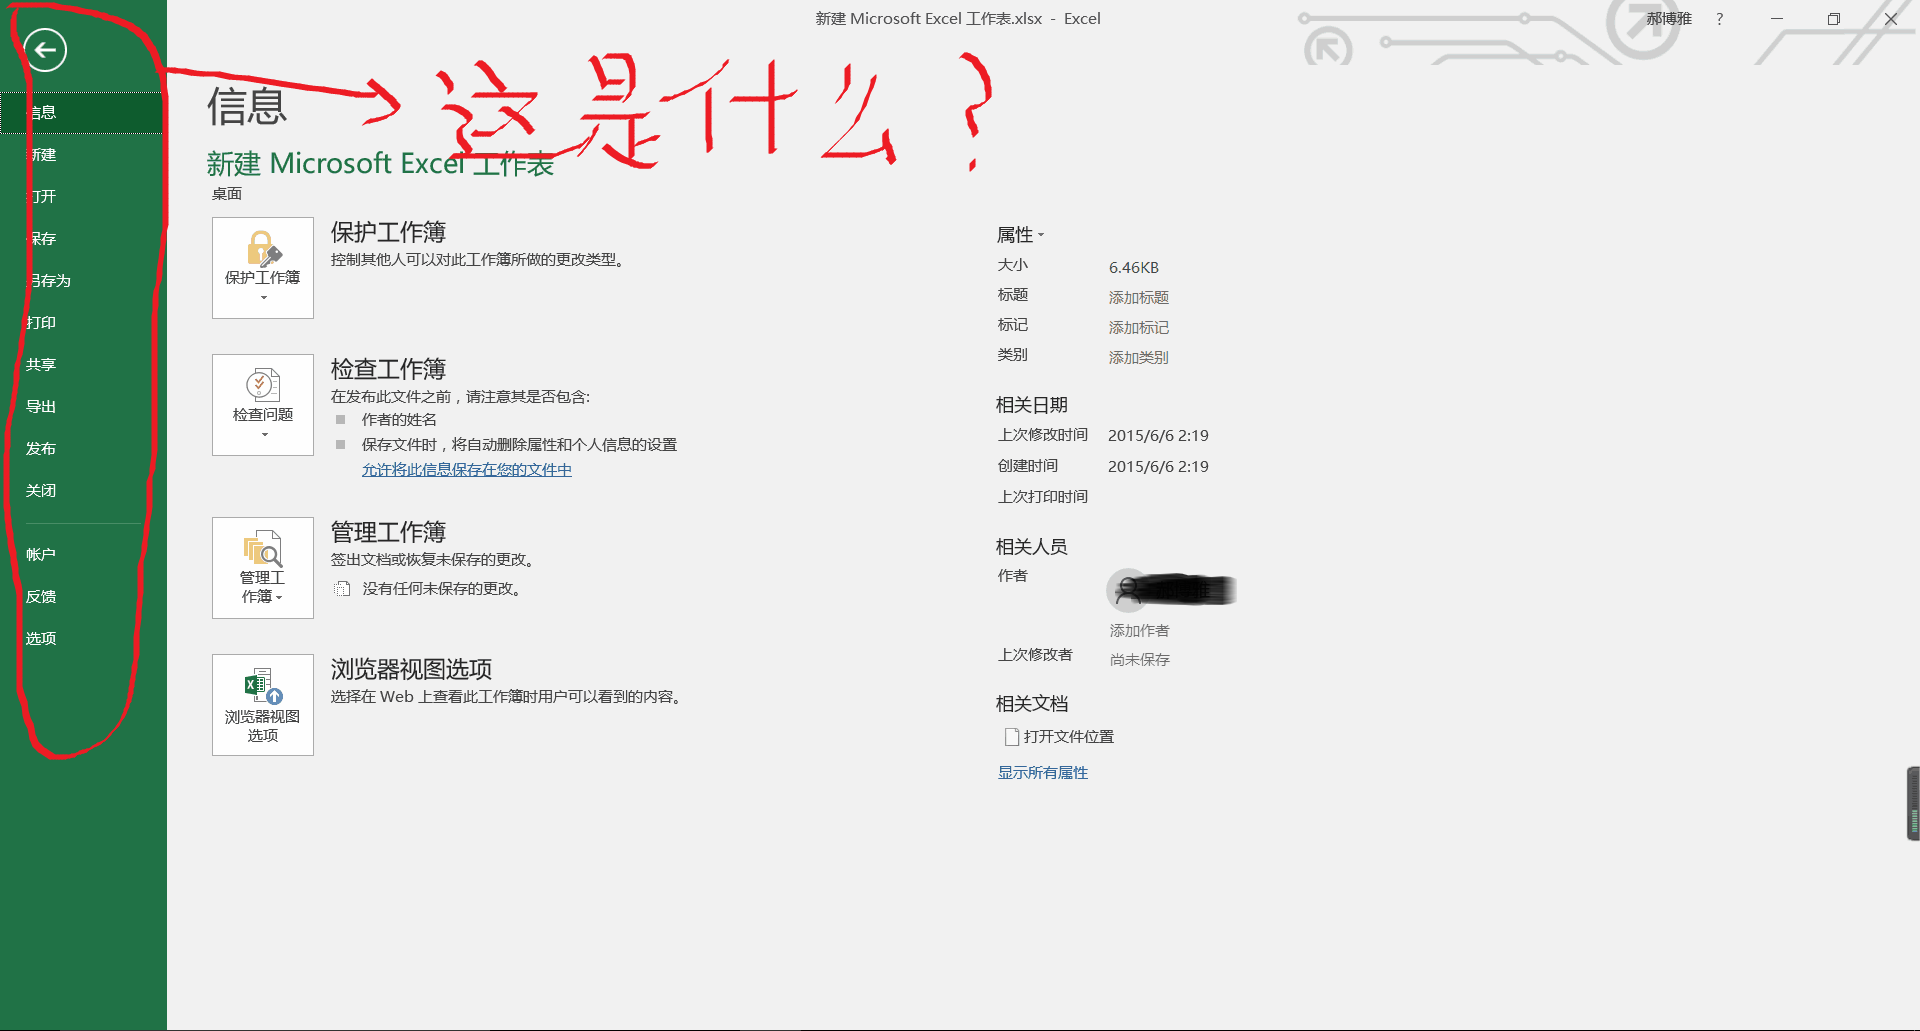Expand the 属性 properties dropdown

click(1020, 235)
